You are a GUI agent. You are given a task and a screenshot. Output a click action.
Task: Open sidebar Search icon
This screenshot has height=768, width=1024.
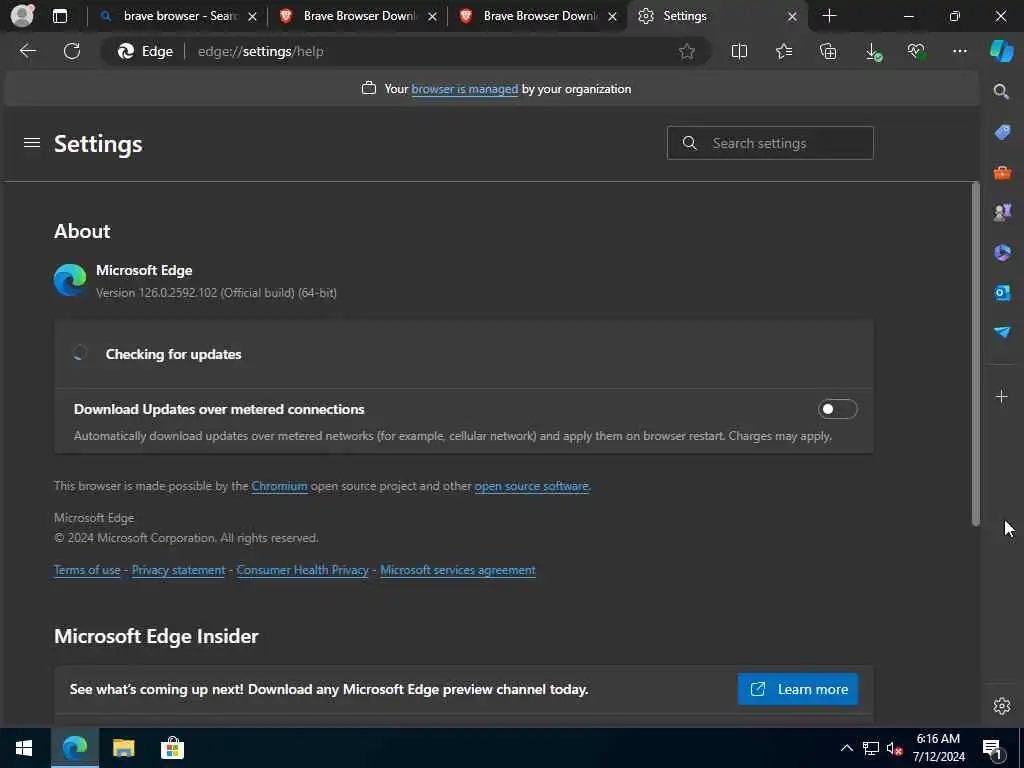click(x=1002, y=91)
